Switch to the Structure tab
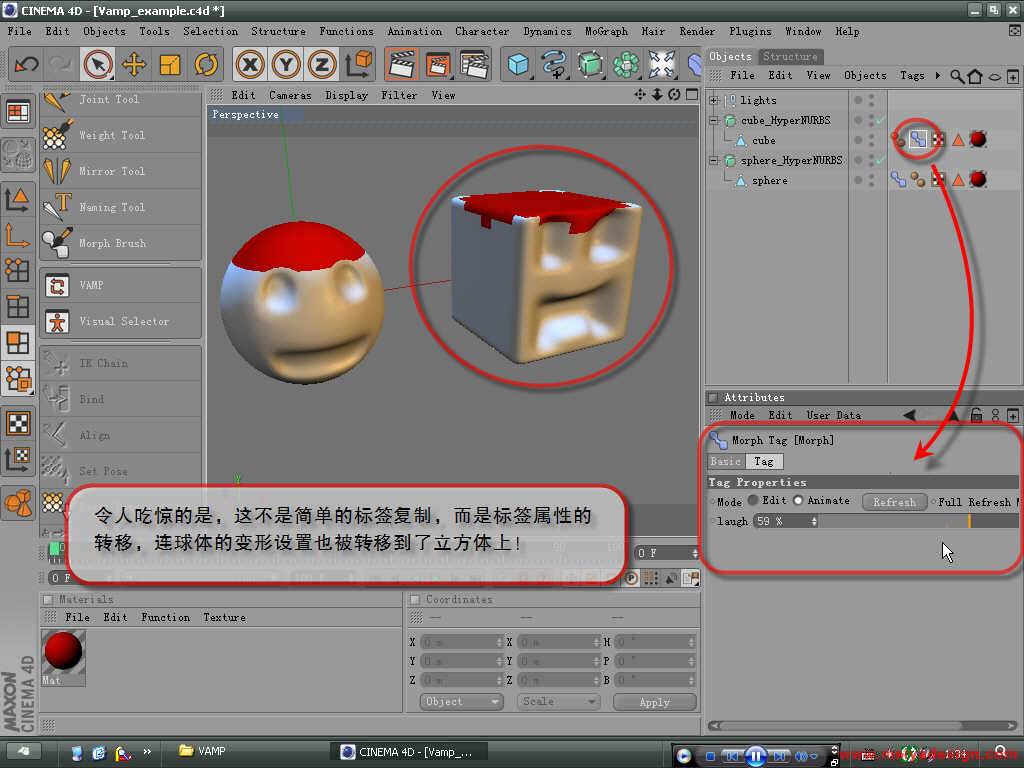 point(790,57)
